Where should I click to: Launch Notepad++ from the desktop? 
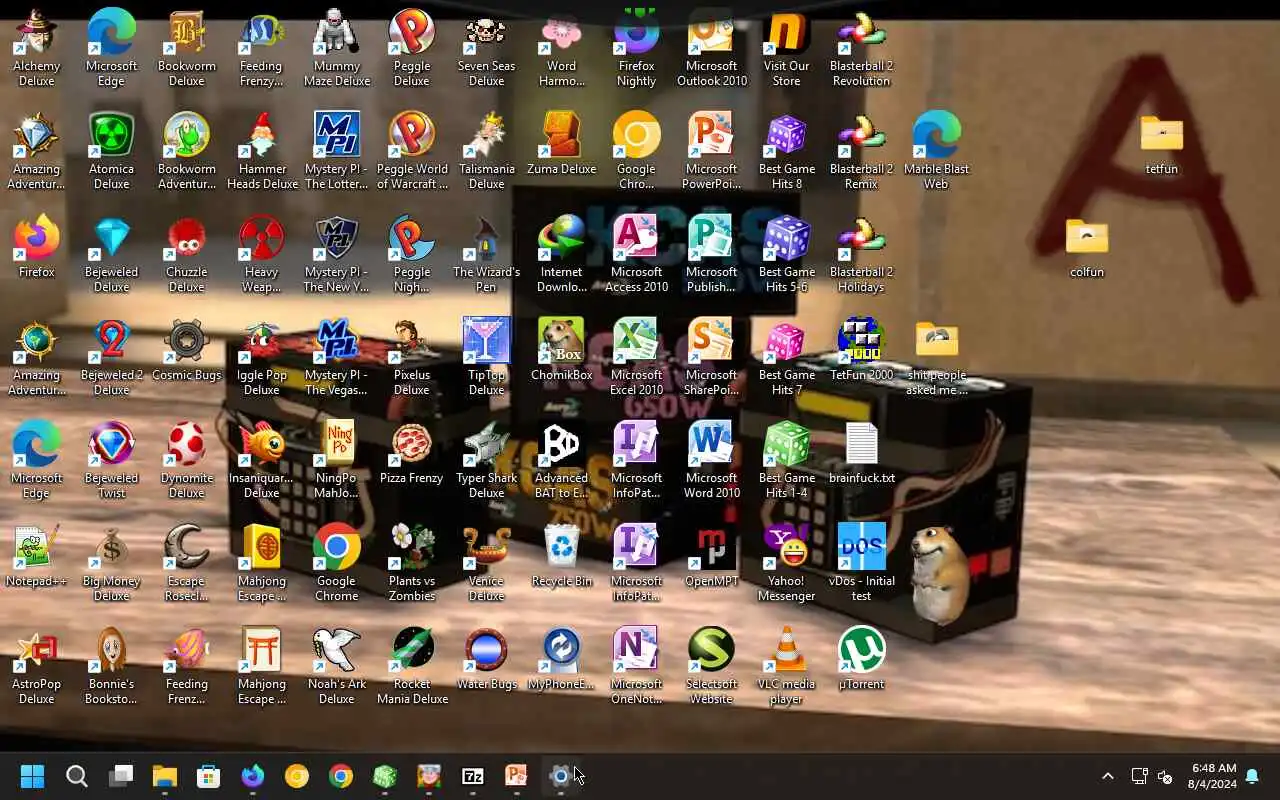pos(37,556)
